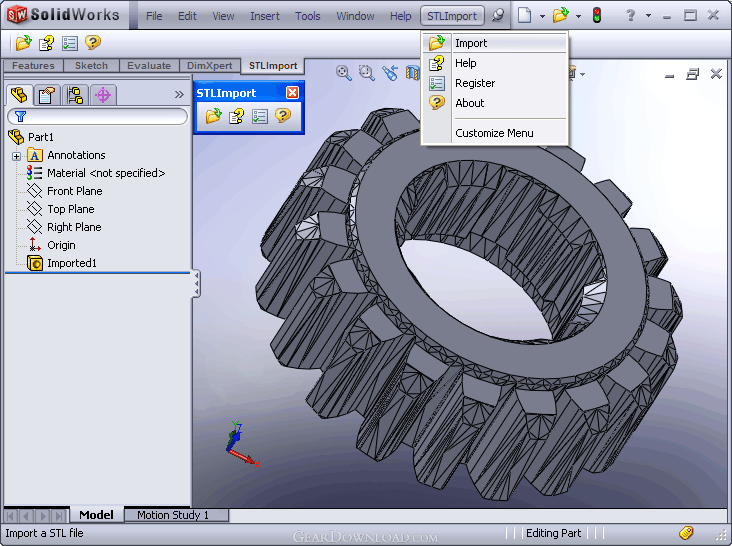Click the SolidWorks logo
This screenshot has height=546, width=732.
(63, 15)
